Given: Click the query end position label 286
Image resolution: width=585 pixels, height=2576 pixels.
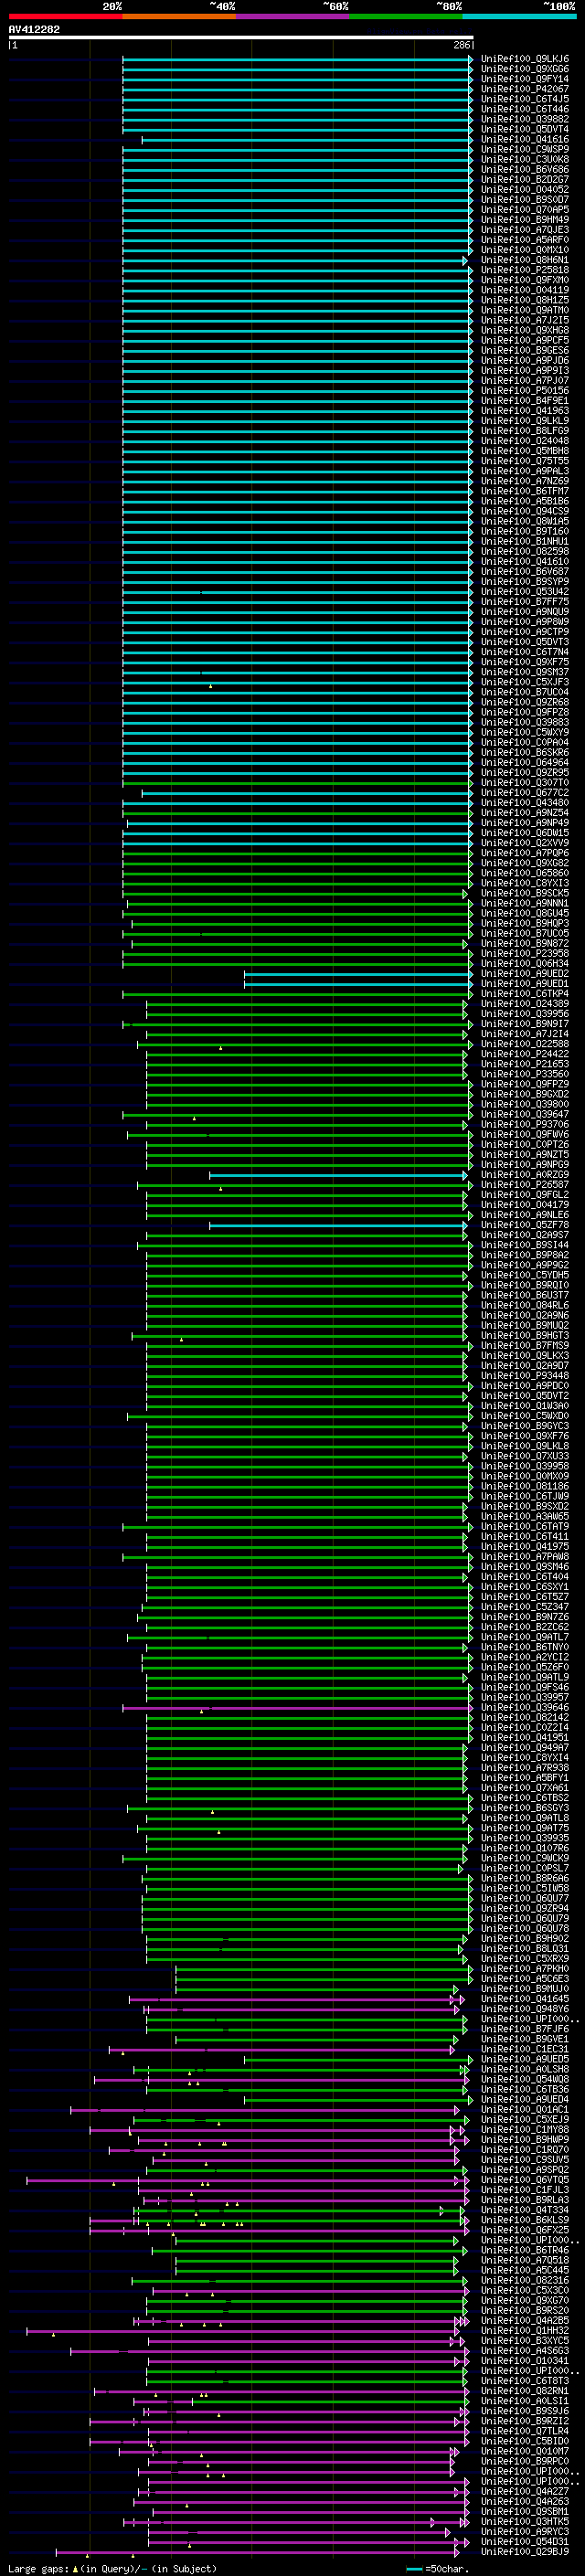Looking at the screenshot, I should pyautogui.click(x=461, y=45).
